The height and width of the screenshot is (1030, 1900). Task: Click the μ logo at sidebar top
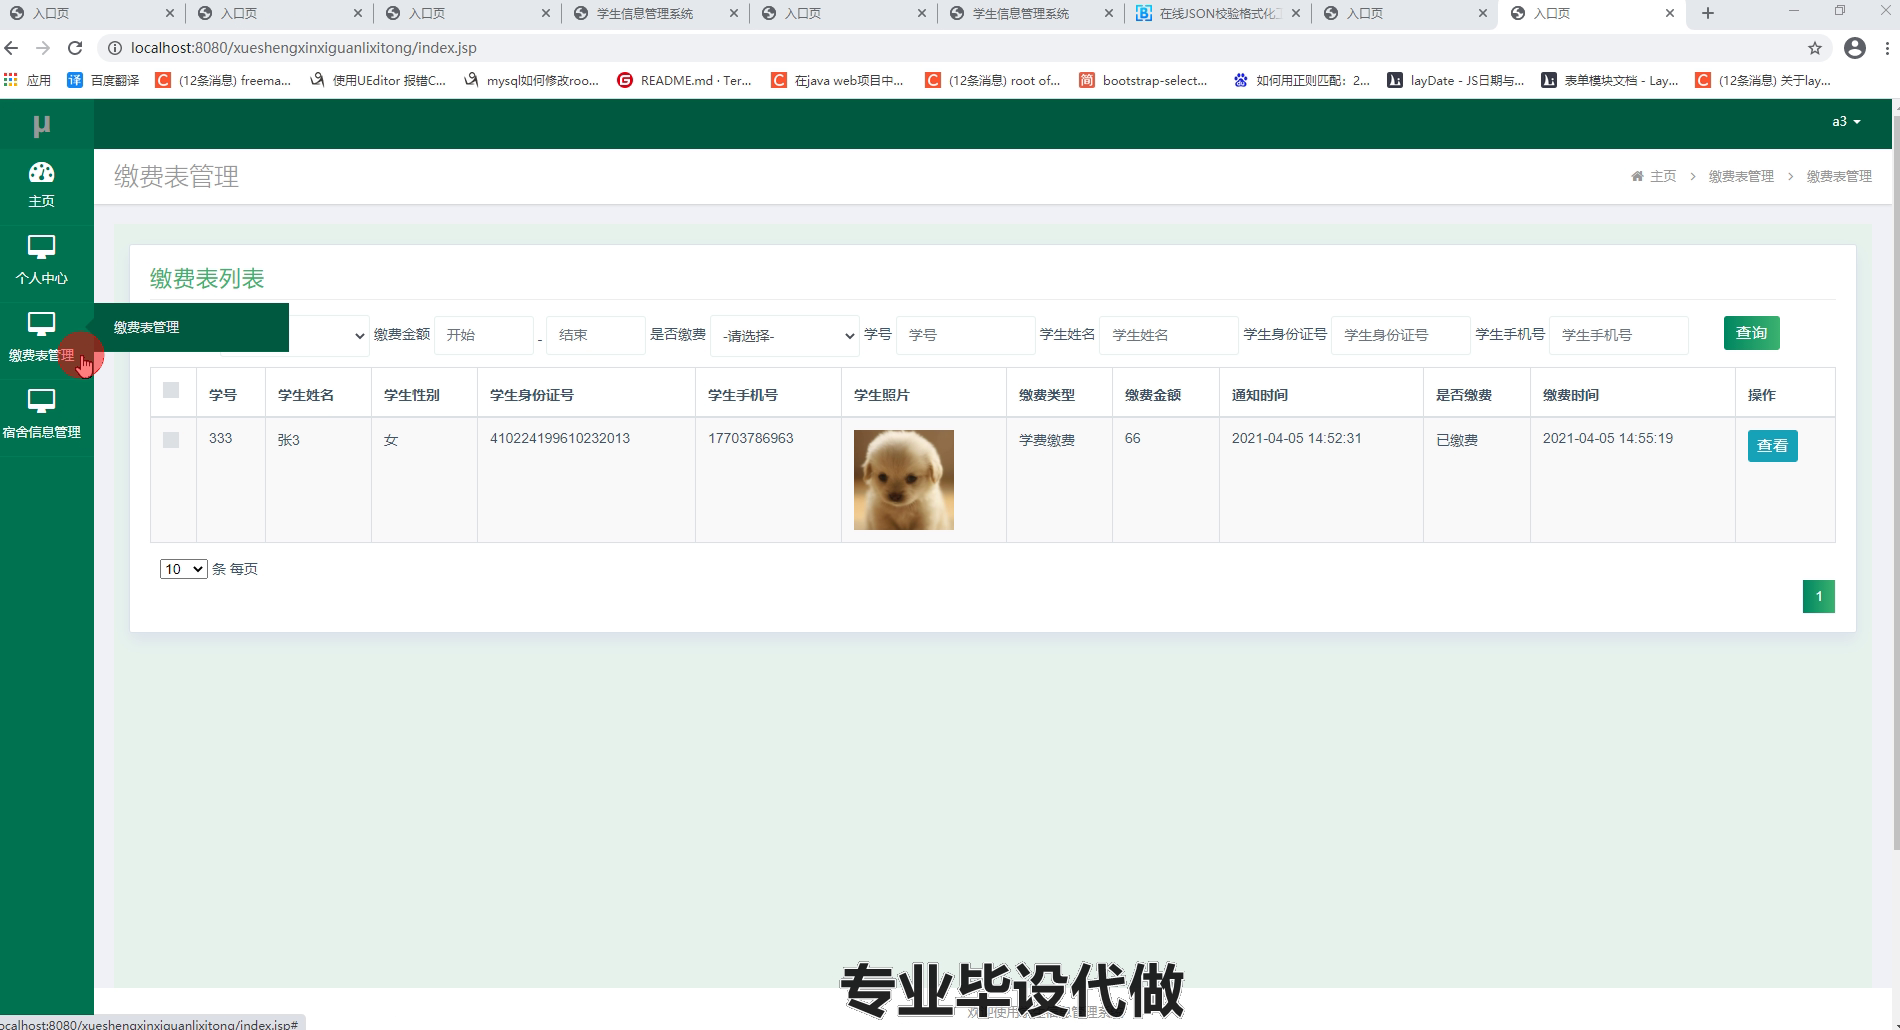click(x=41, y=125)
